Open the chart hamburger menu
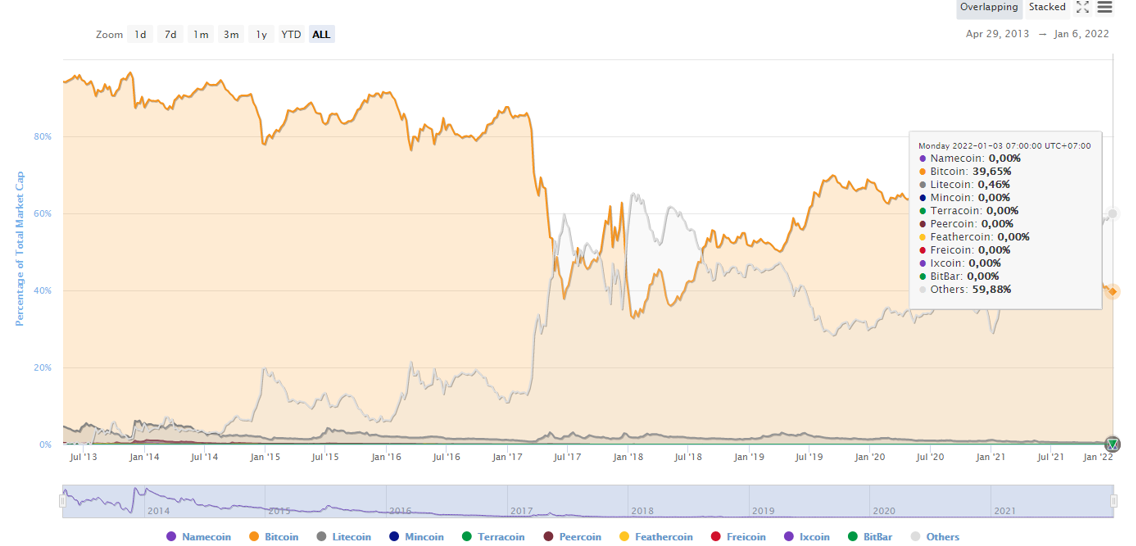The width and height of the screenshot is (1136, 546). tap(1105, 7)
